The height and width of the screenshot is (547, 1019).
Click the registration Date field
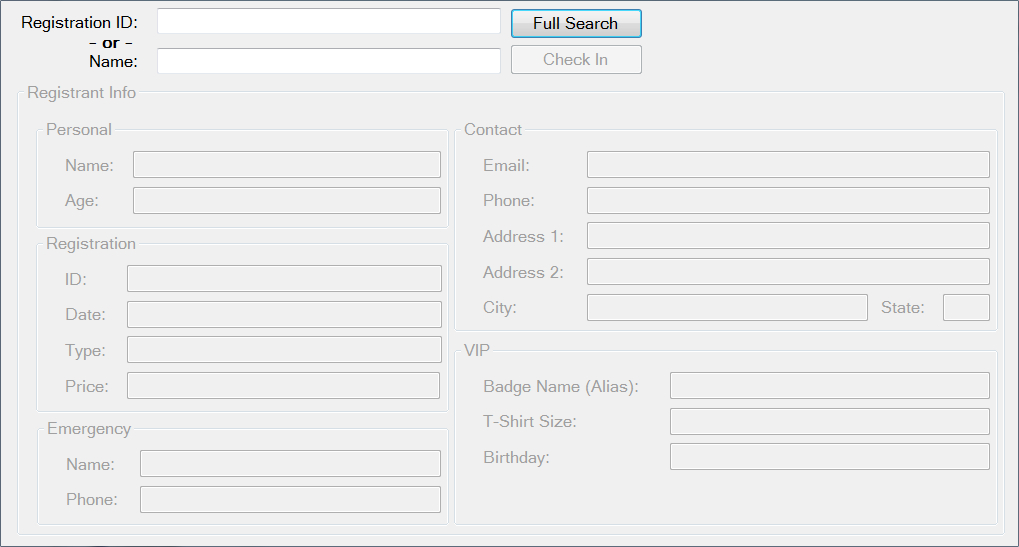point(284,314)
